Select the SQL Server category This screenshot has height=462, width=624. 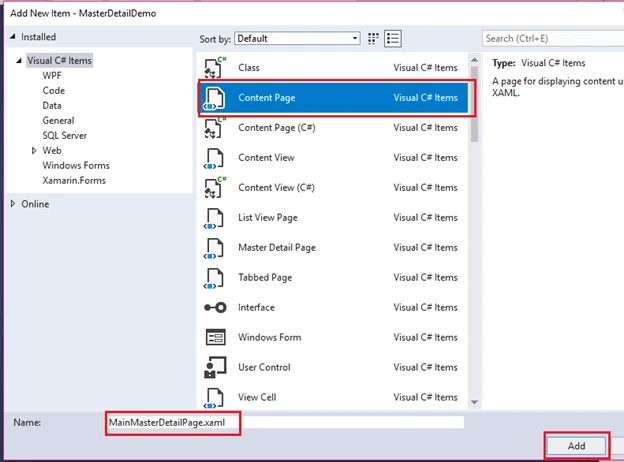pos(65,136)
